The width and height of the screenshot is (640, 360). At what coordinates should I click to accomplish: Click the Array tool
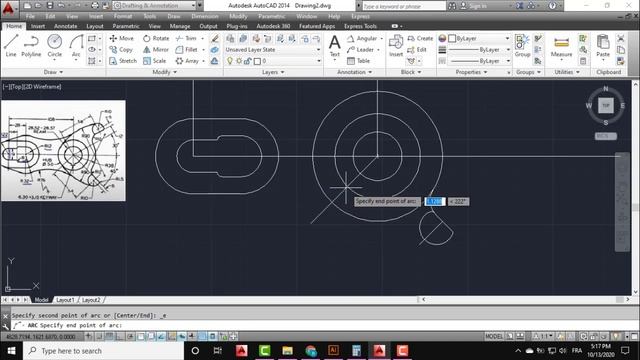[187, 61]
